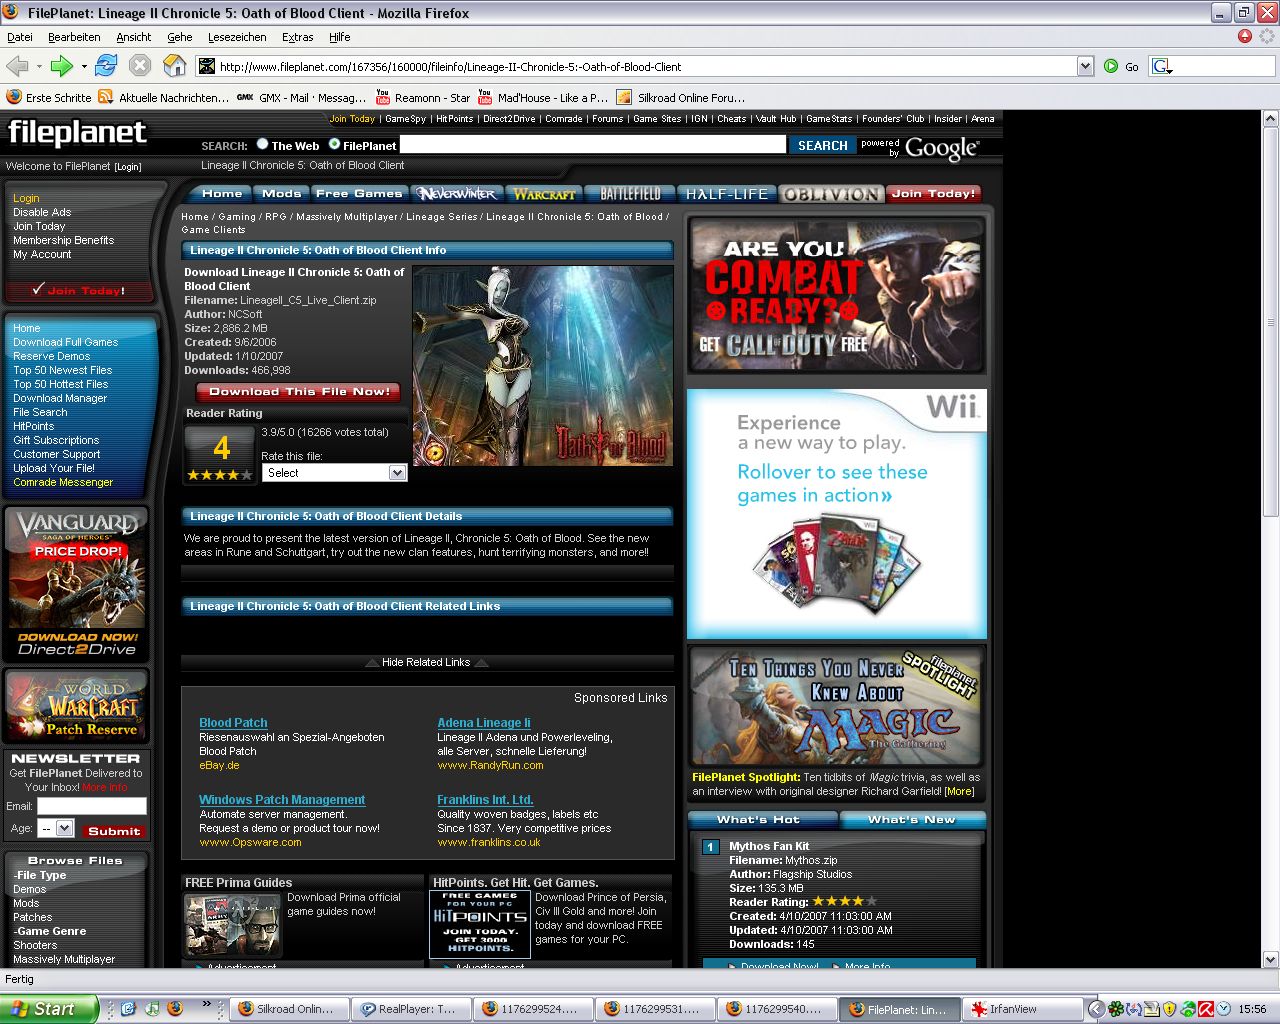Open the IrfanView taskbar item
This screenshot has width=1280, height=1024.
coord(1024,1009)
